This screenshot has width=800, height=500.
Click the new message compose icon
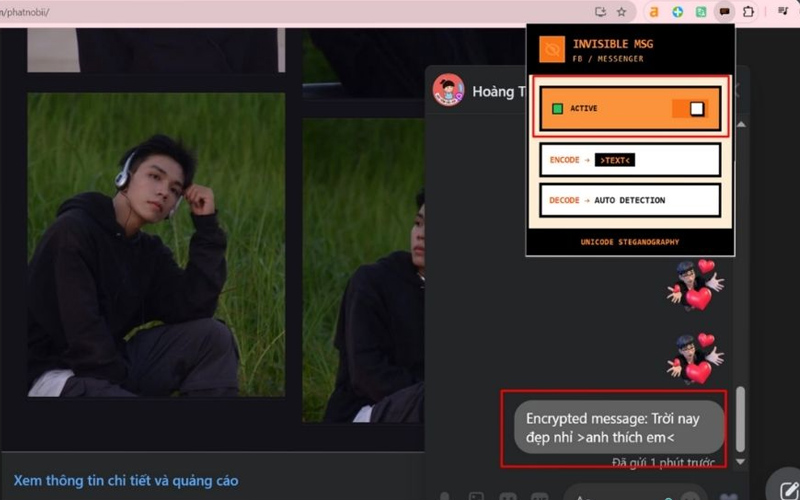(x=783, y=486)
